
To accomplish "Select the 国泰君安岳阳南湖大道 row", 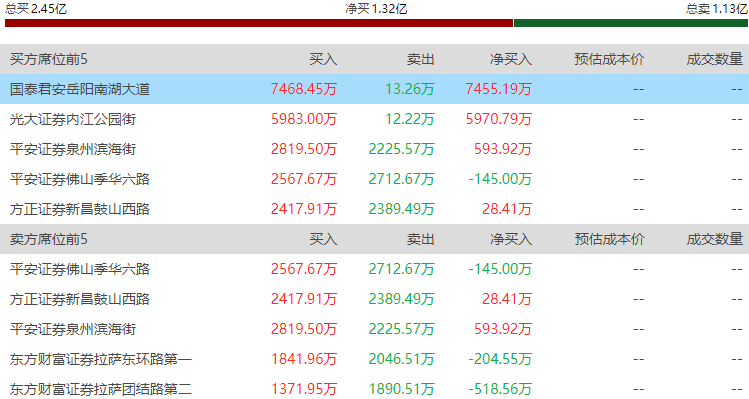I will pos(374,89).
